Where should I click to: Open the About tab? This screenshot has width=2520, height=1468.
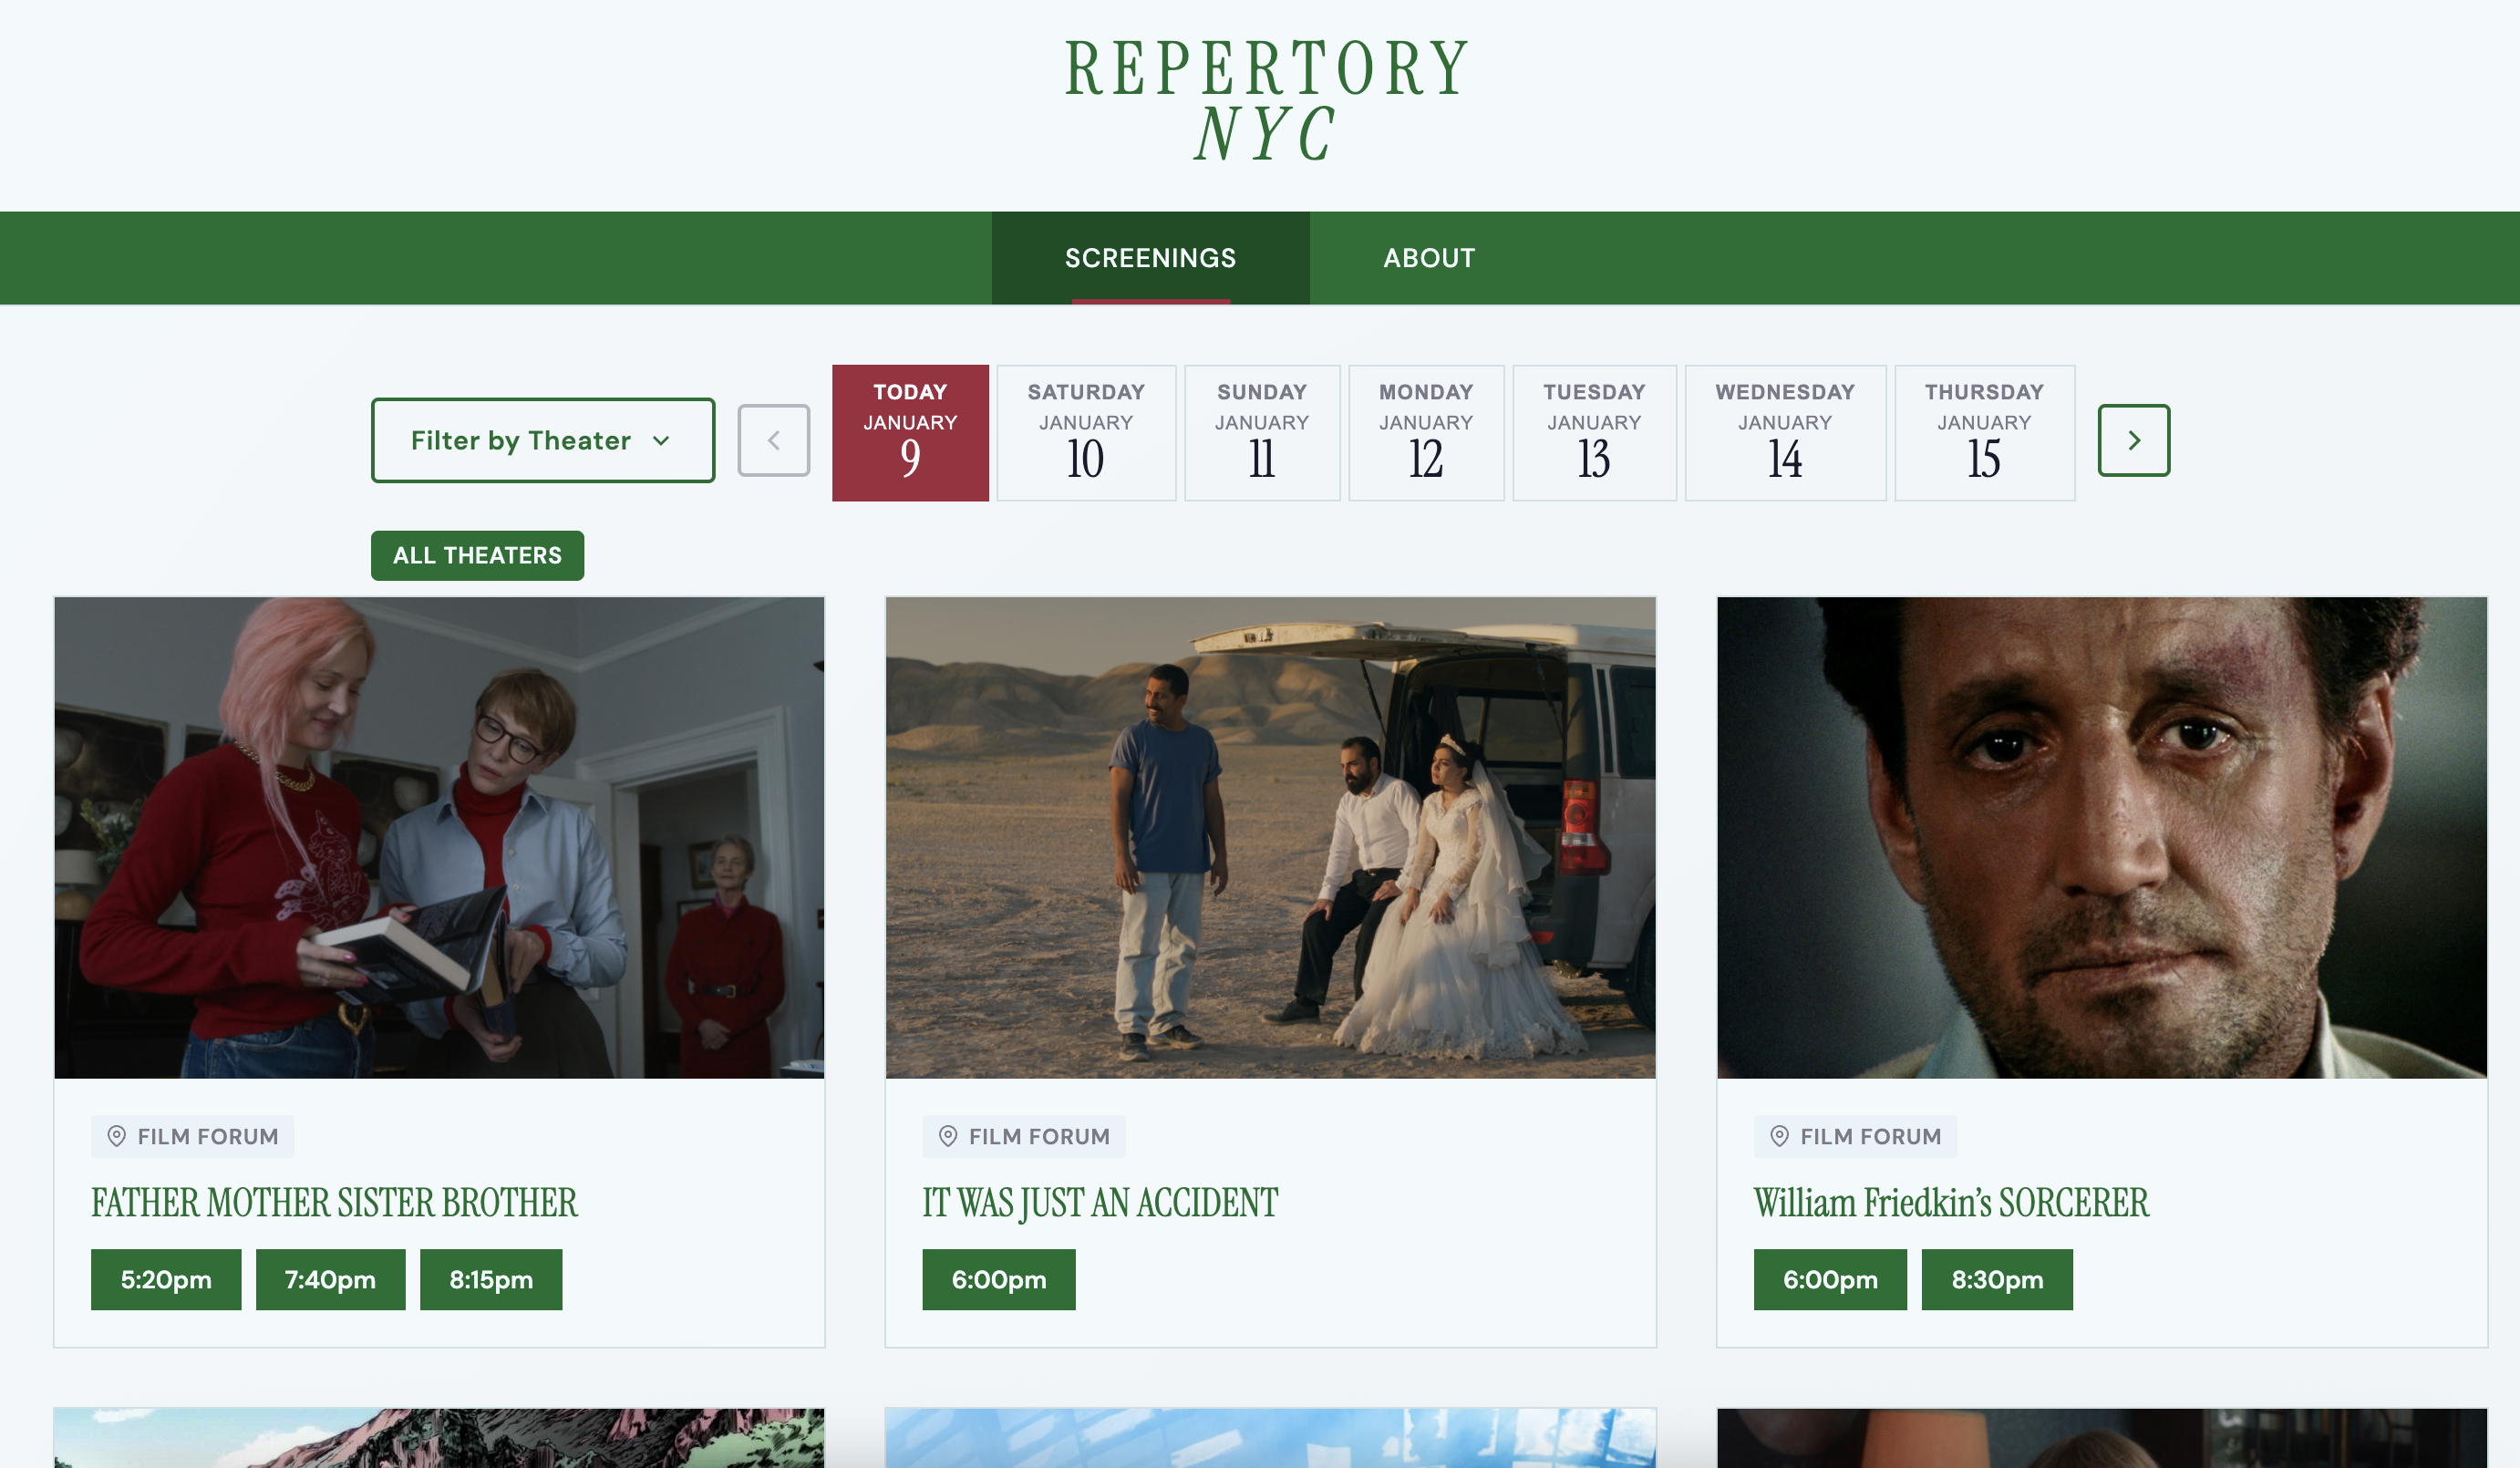(x=1428, y=258)
